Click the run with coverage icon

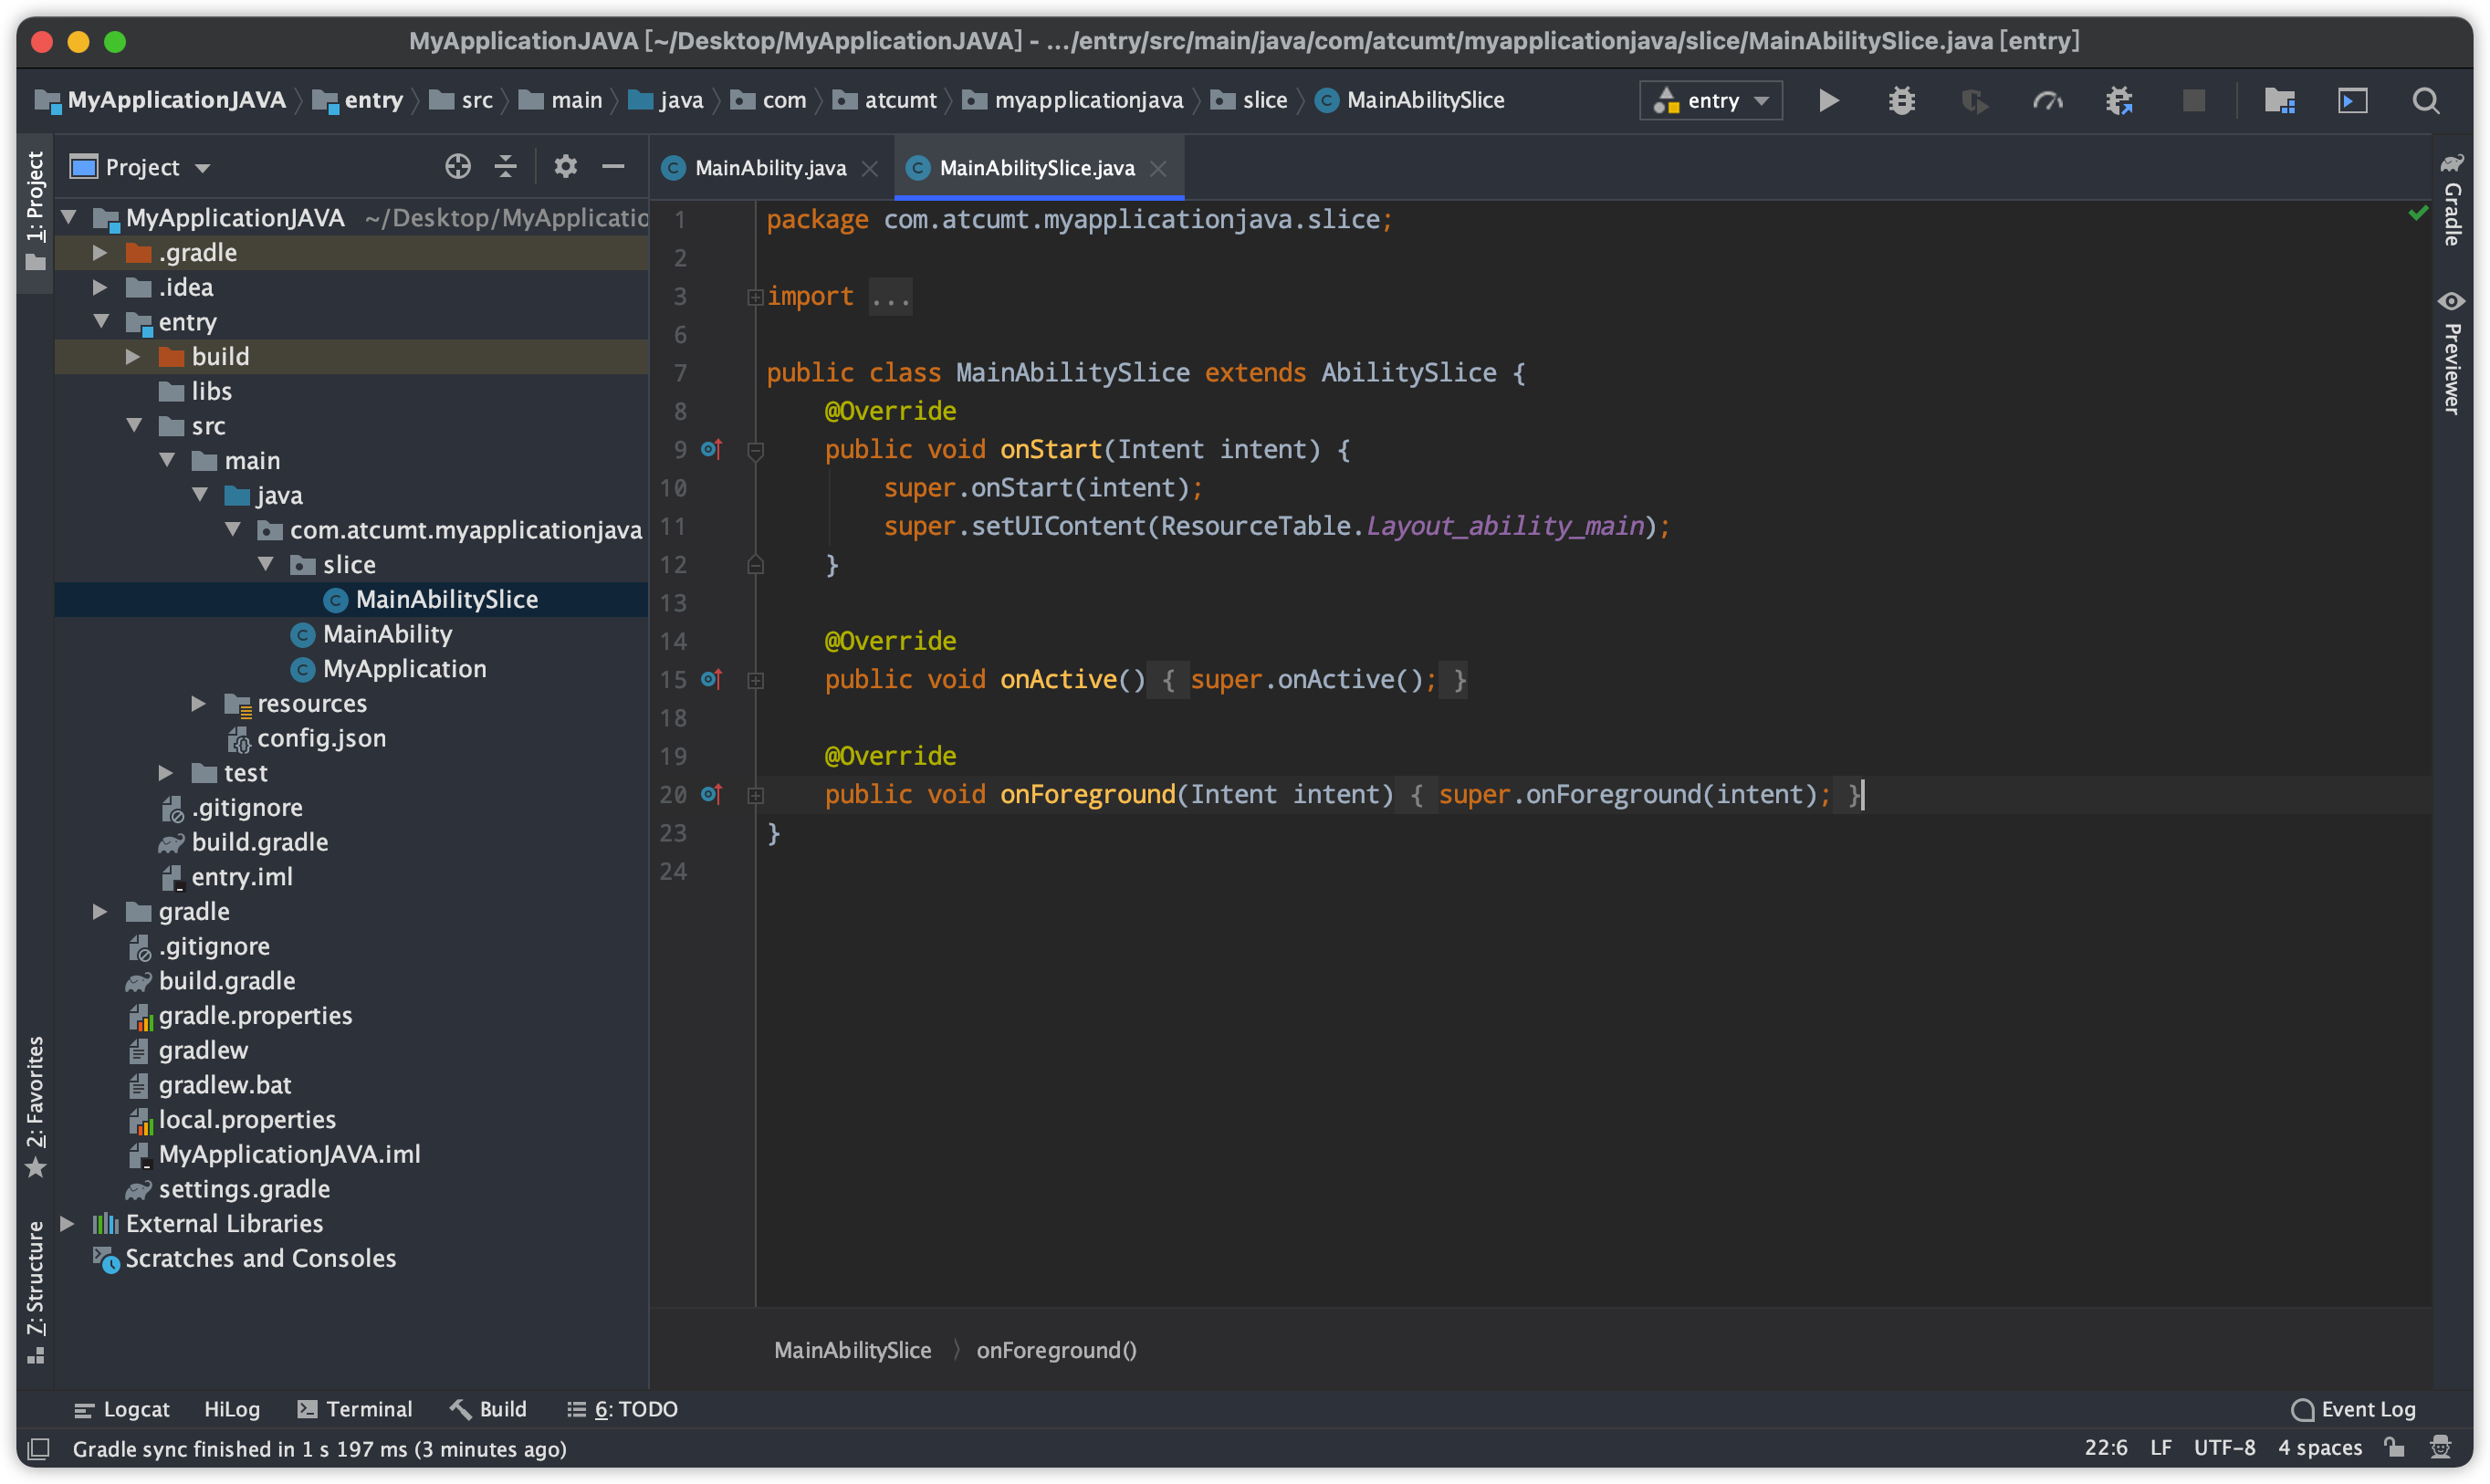(x=1974, y=100)
